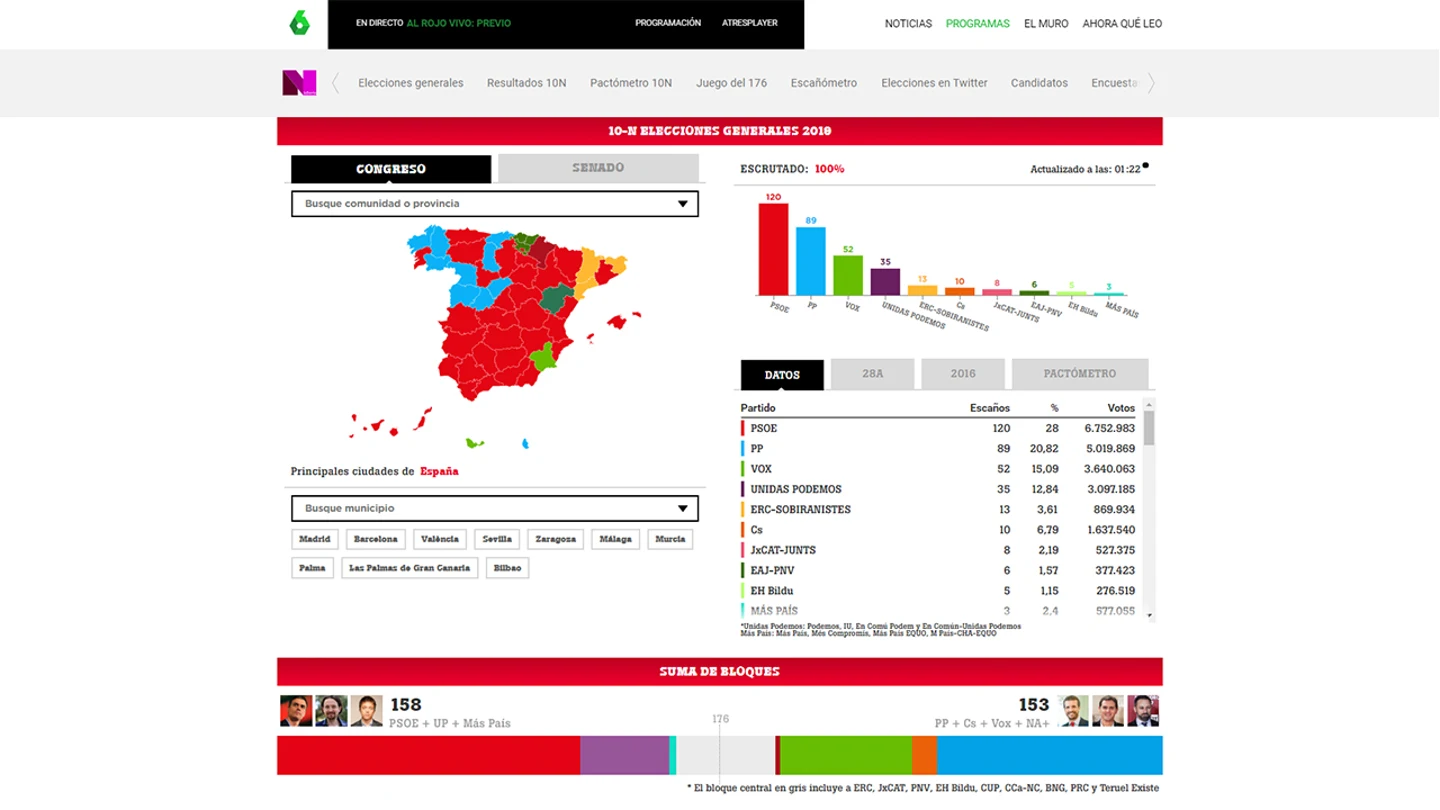1440x810 pixels.
Task: Click the Murcia green province on map
Action: pos(543,358)
